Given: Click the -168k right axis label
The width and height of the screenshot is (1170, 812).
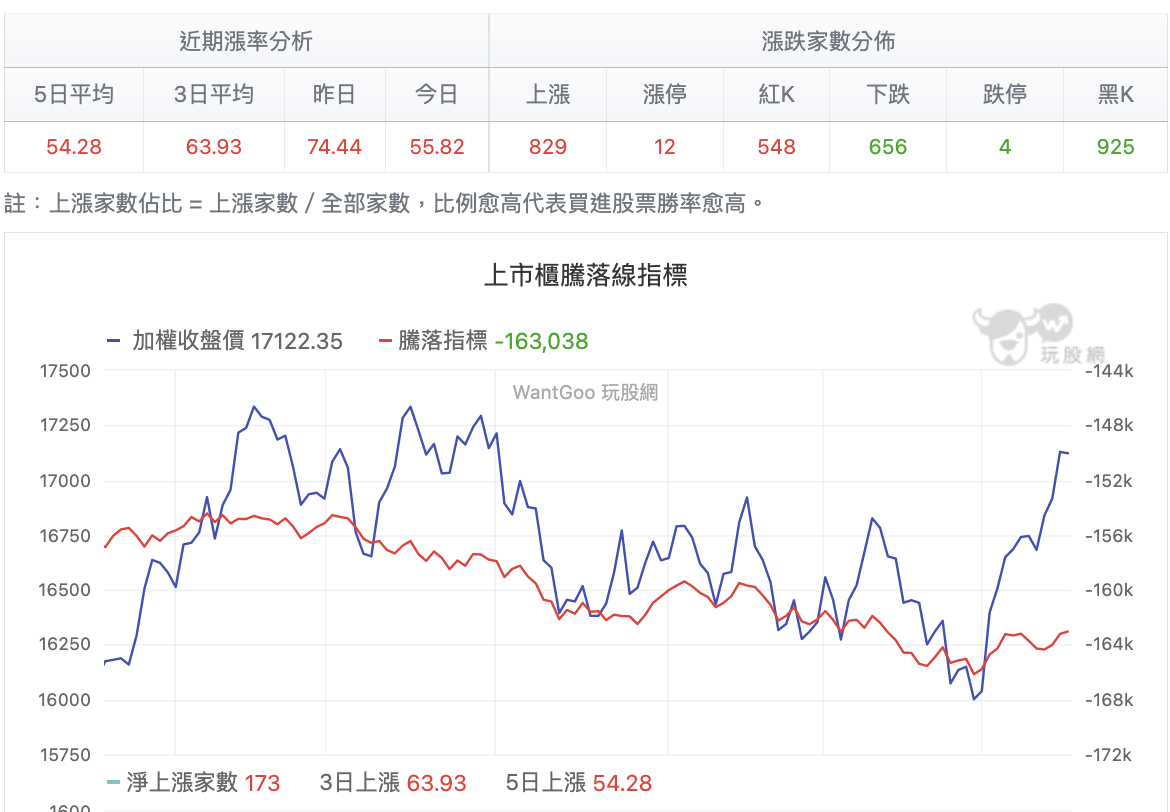Looking at the screenshot, I should [x=1109, y=700].
